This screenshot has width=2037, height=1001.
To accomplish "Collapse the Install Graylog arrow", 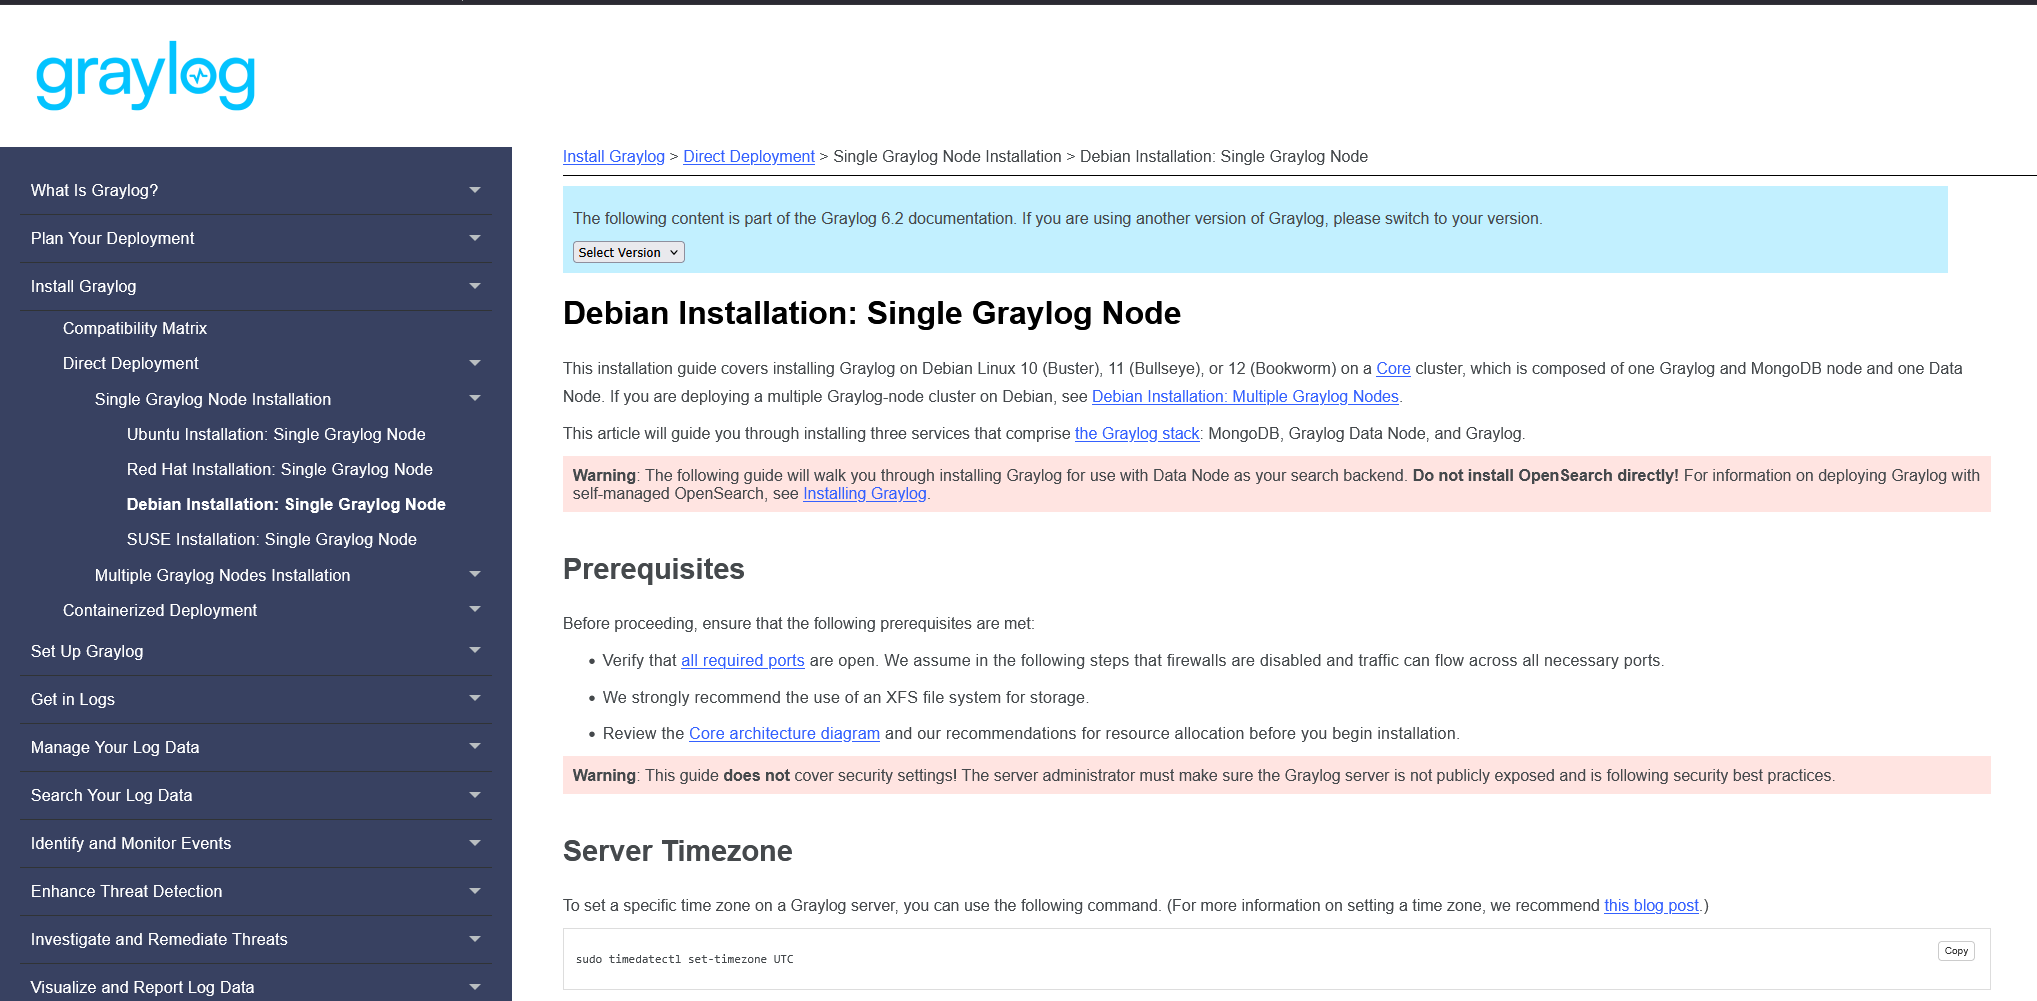I will pos(475,286).
